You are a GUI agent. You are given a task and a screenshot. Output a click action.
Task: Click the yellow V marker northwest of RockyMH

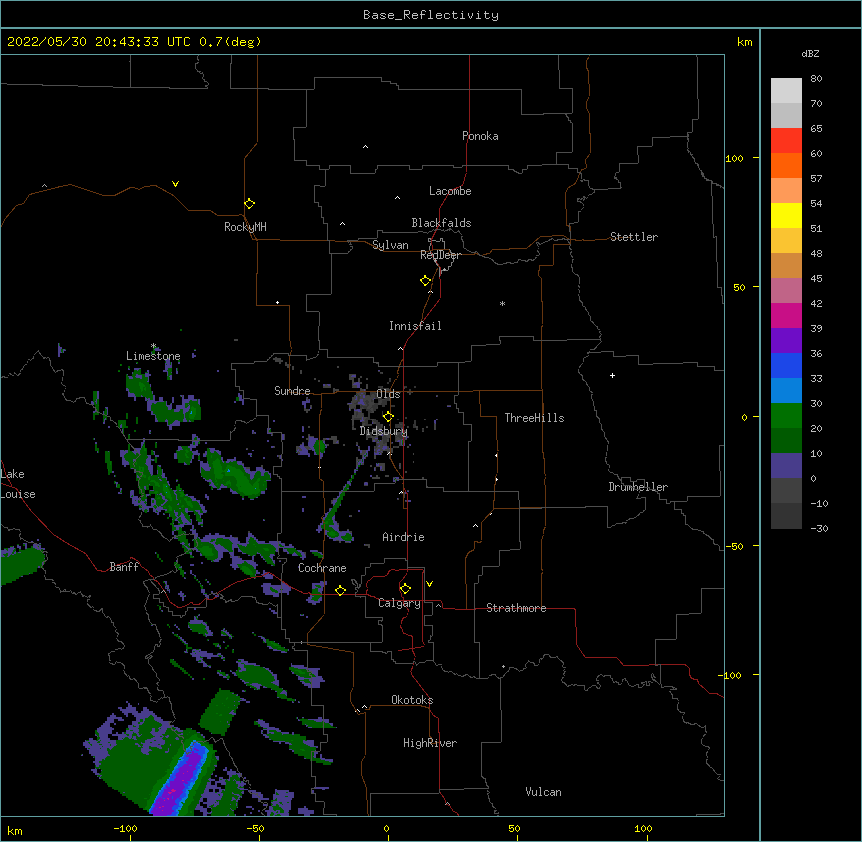(x=175, y=184)
